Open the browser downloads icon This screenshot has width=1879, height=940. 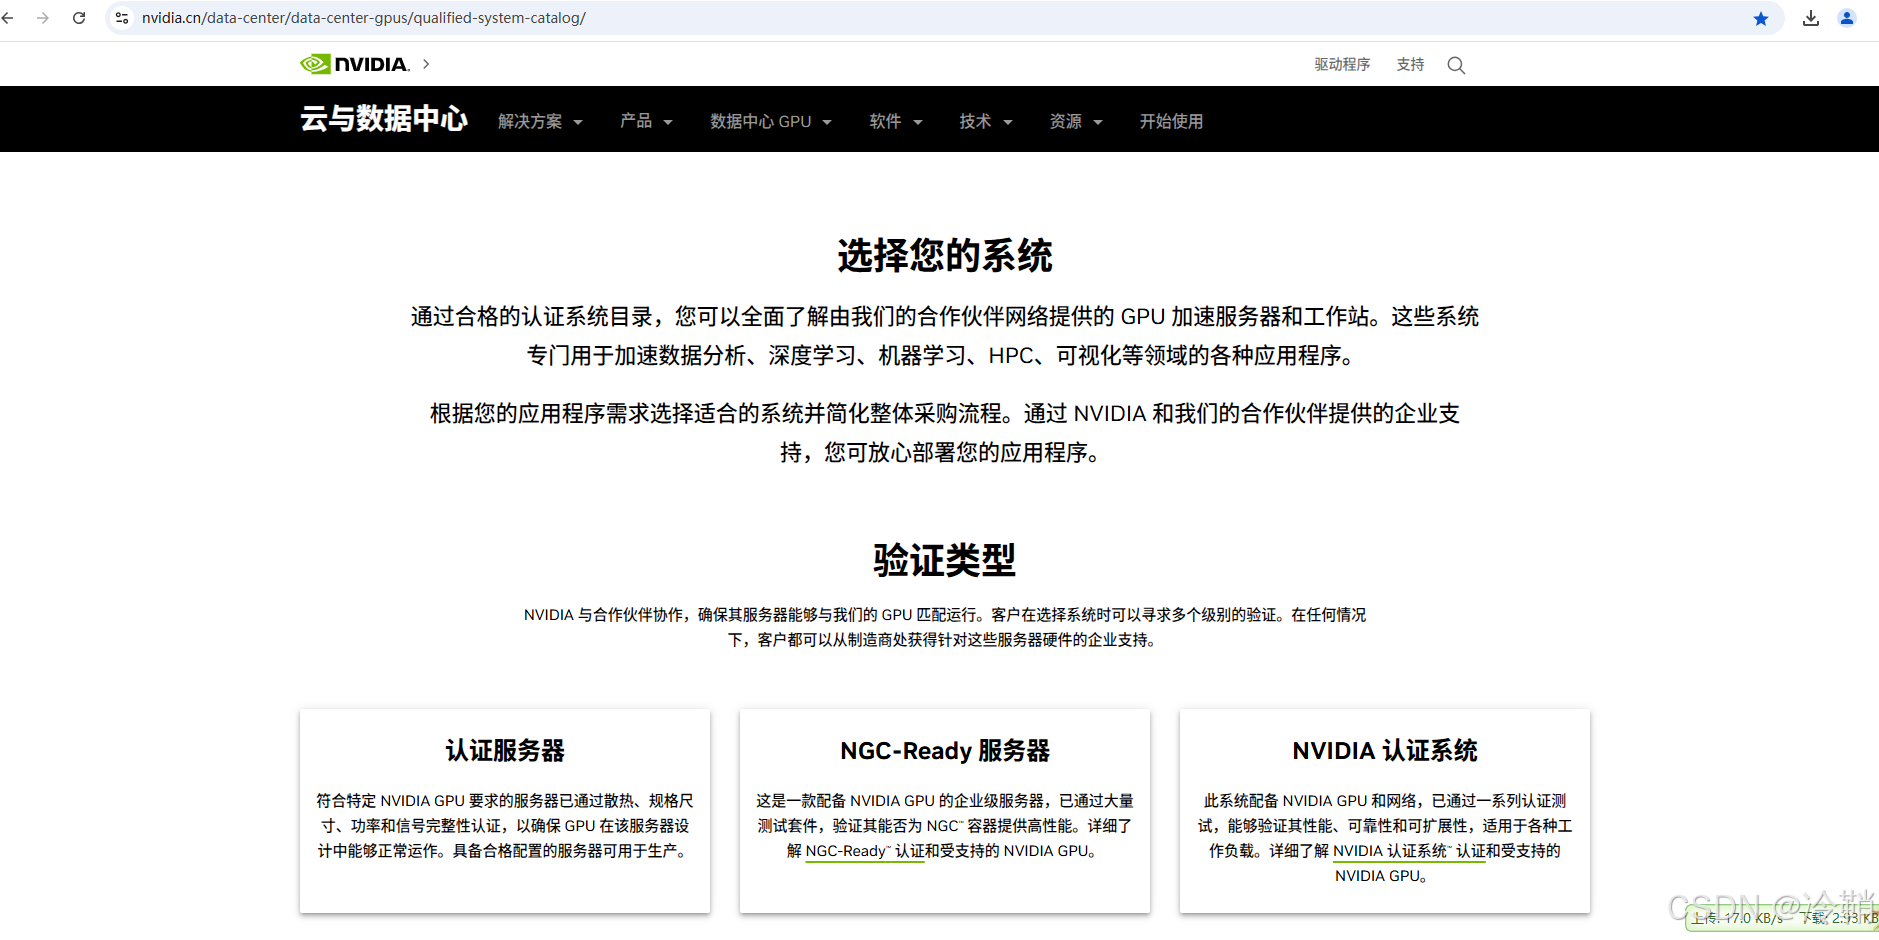[1811, 18]
